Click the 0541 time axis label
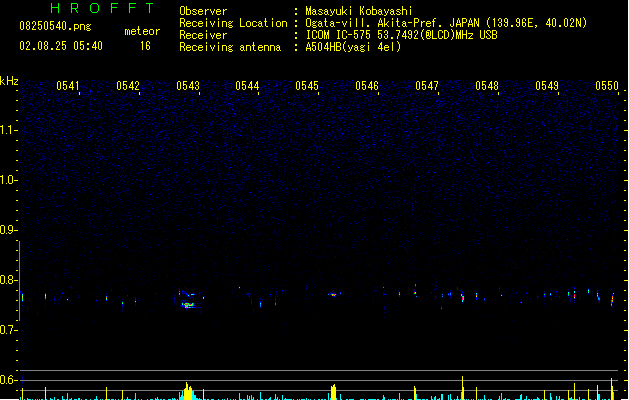The height and width of the screenshot is (400, 629). 67,86
